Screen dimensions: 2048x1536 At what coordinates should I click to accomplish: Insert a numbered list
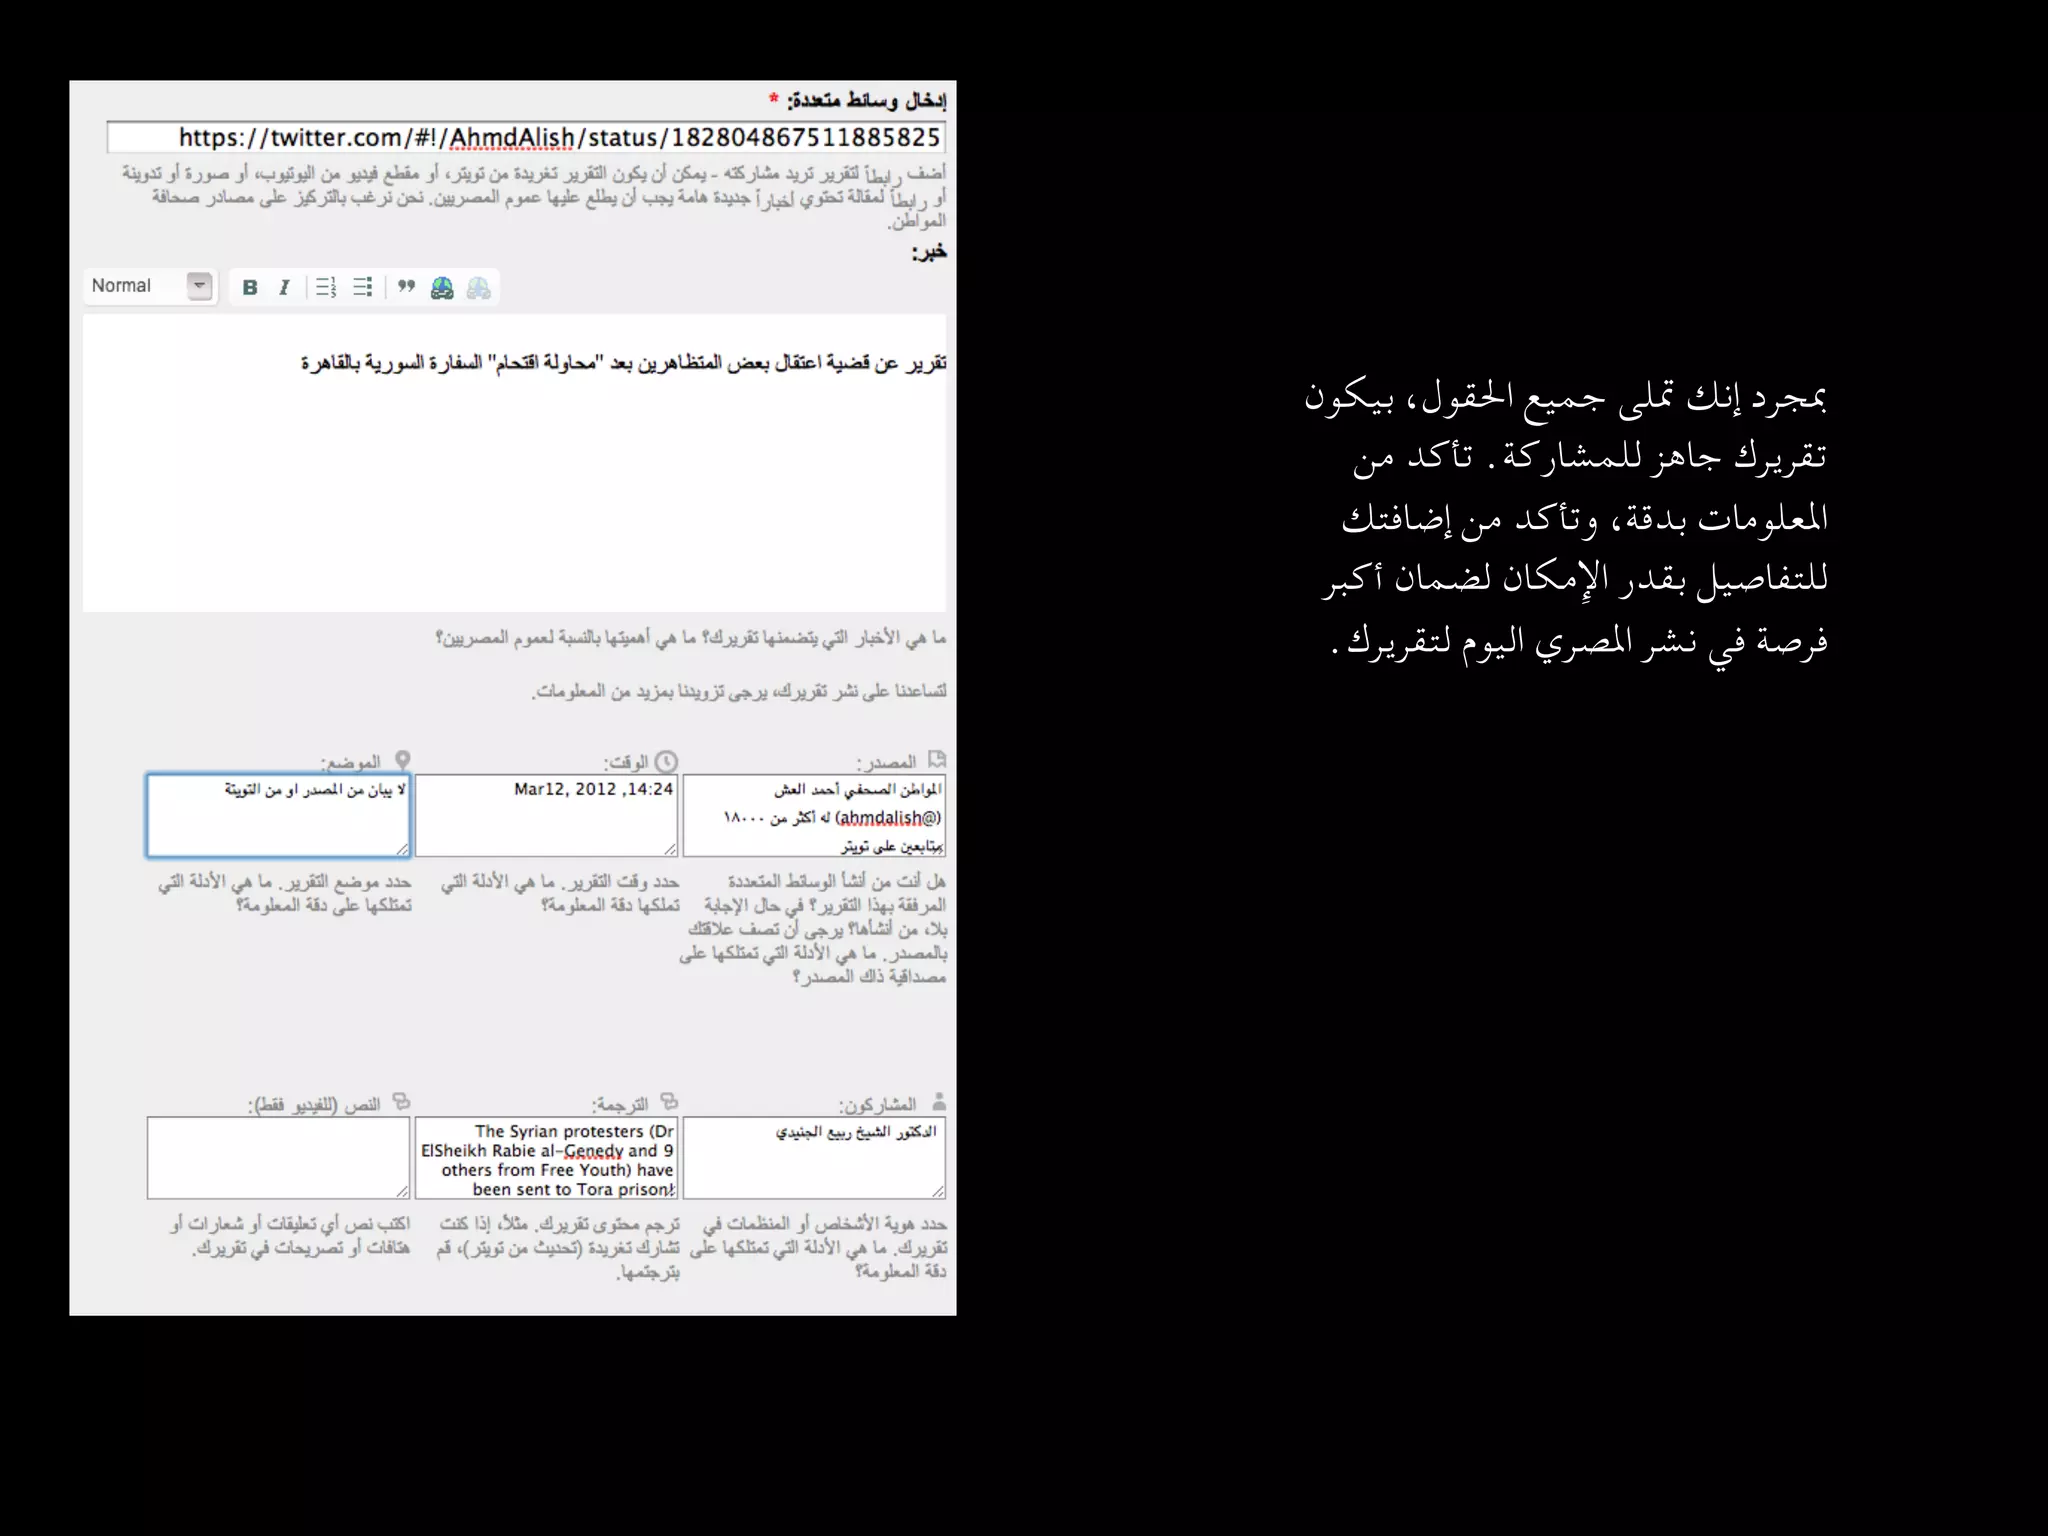(x=326, y=288)
